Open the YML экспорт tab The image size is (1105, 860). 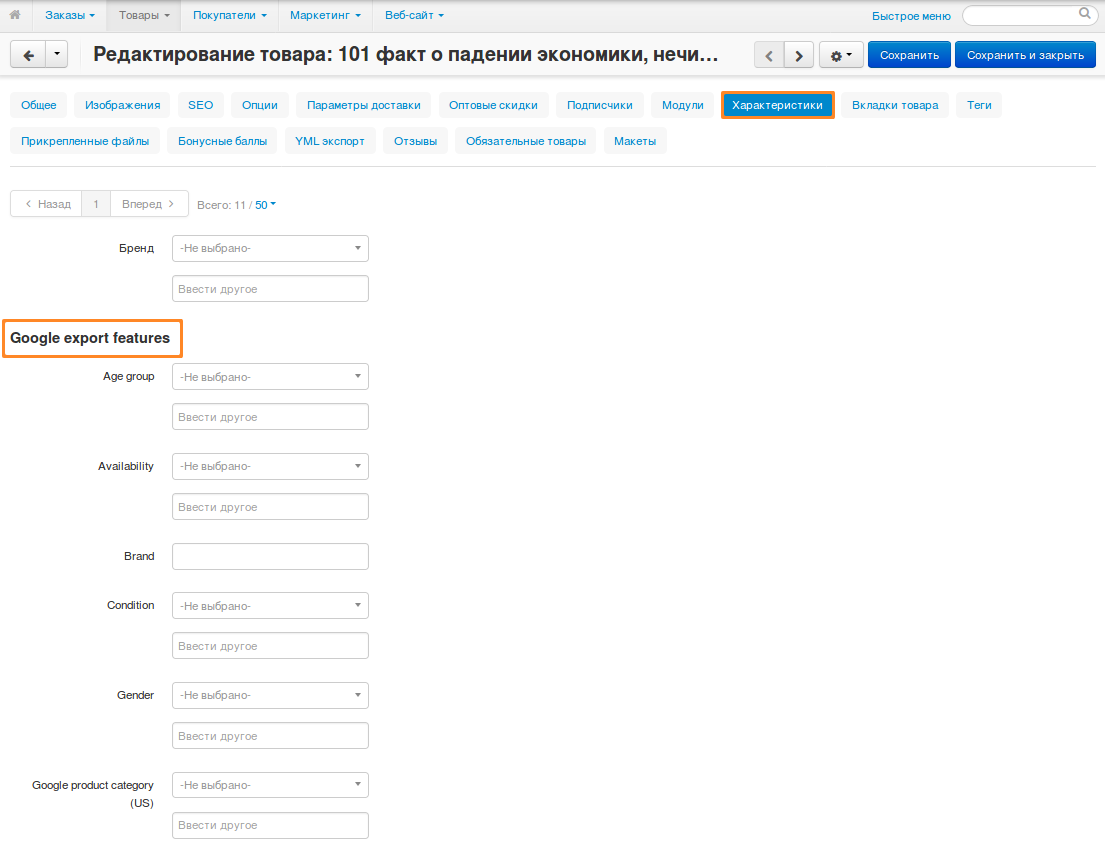[x=330, y=141]
